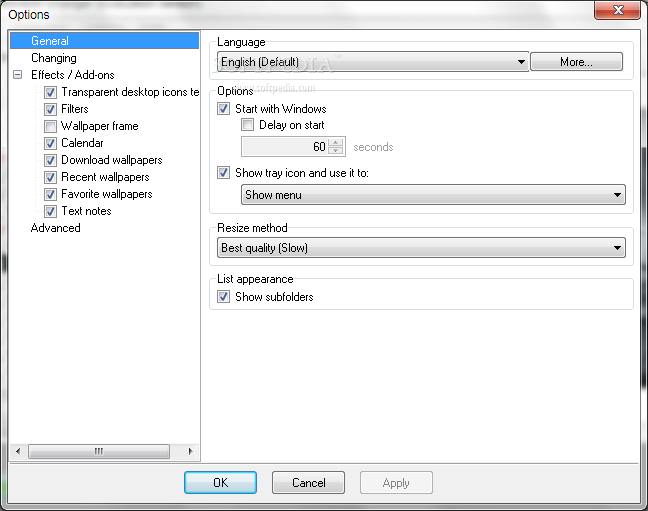The width and height of the screenshot is (648, 511).
Task: Enable the Wallpaper frame add-on
Action: pyautogui.click(x=50, y=126)
